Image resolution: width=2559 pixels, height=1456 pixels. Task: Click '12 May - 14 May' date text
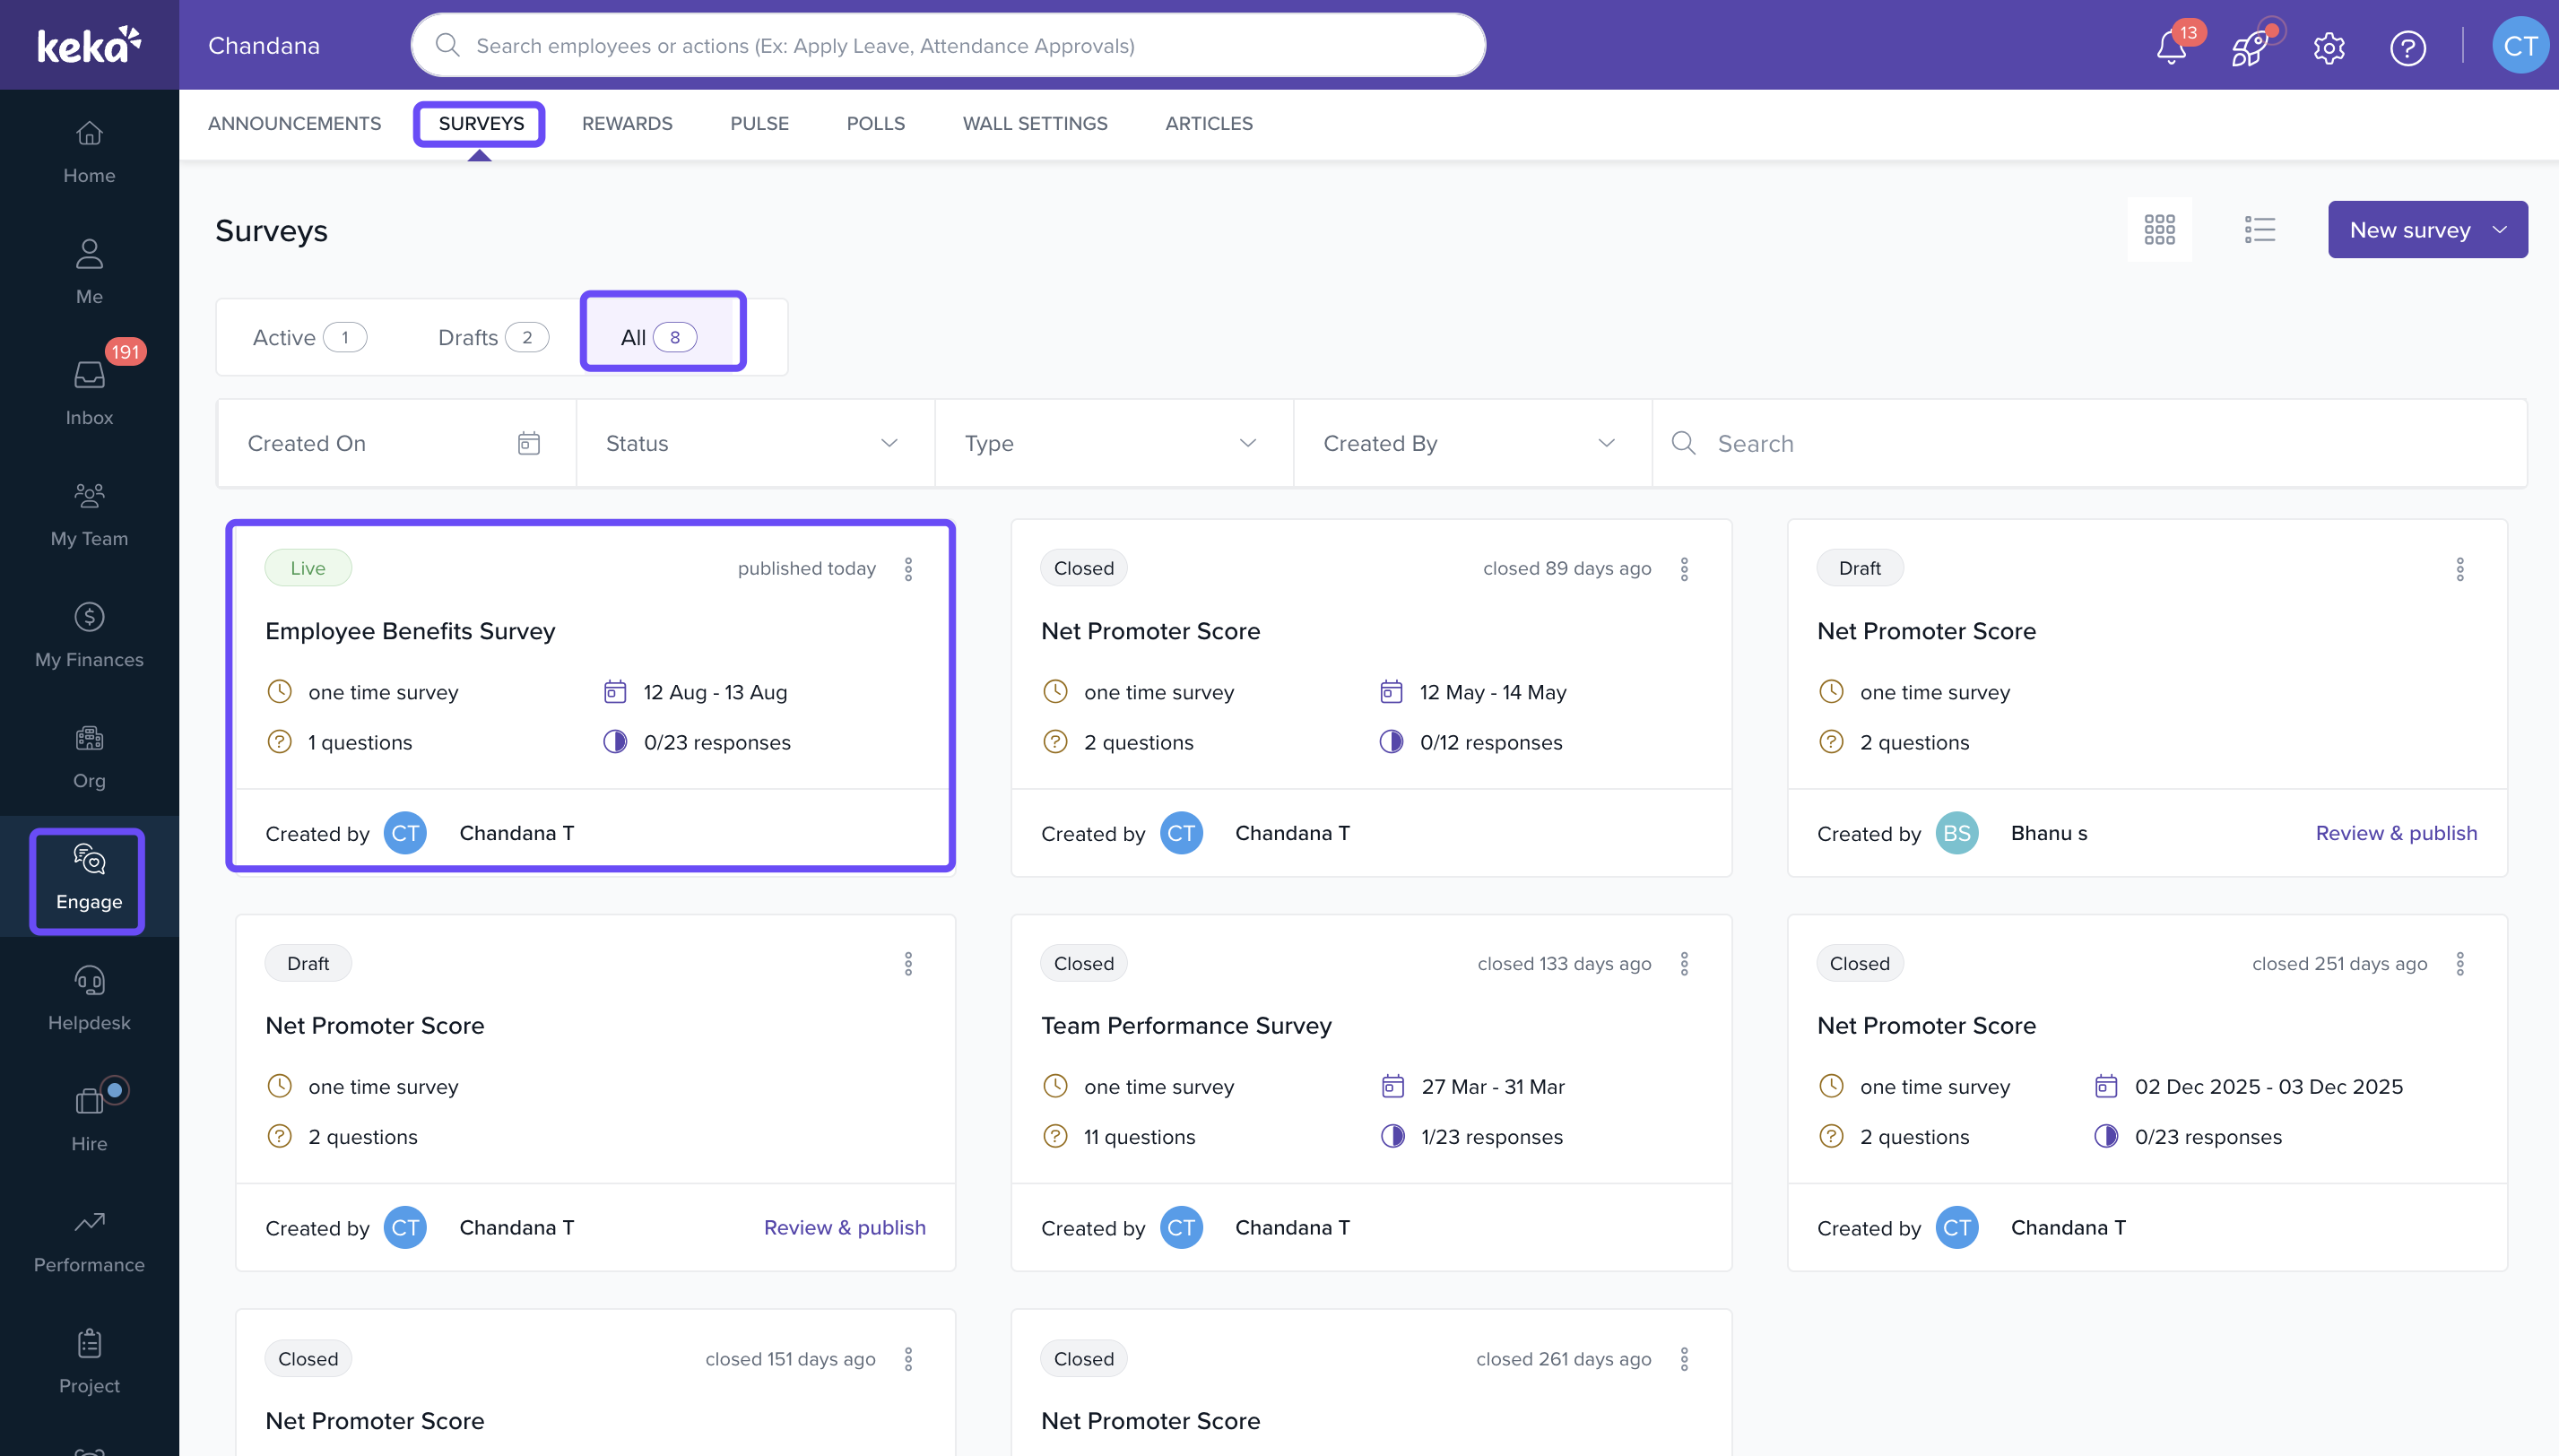pos(1493,692)
